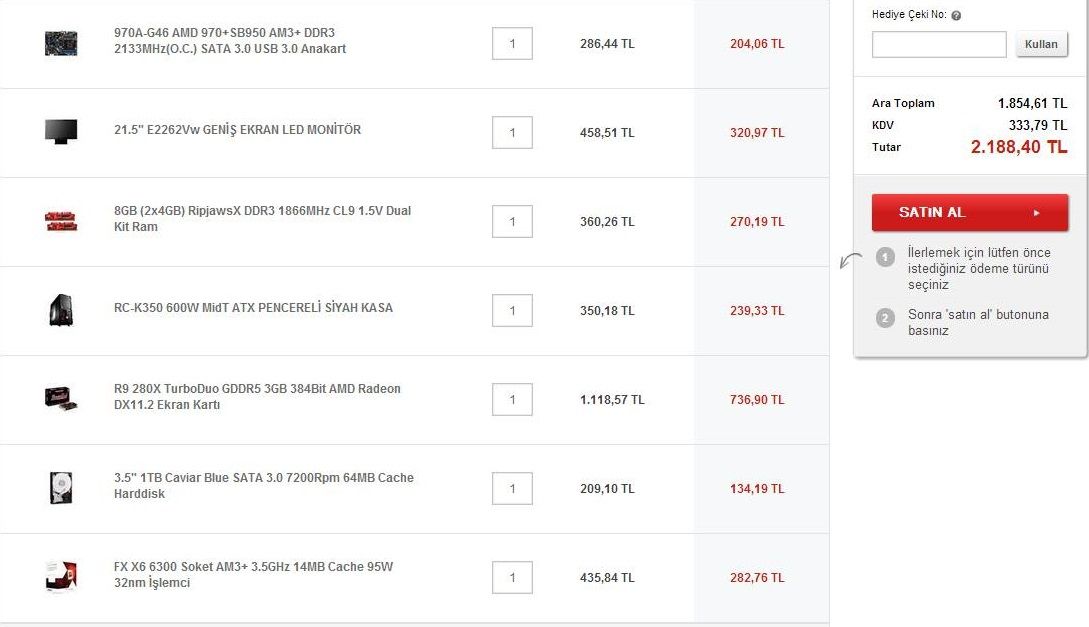Open the FX X6 6300 processor link
The image size is (1089, 627).
click(x=253, y=575)
